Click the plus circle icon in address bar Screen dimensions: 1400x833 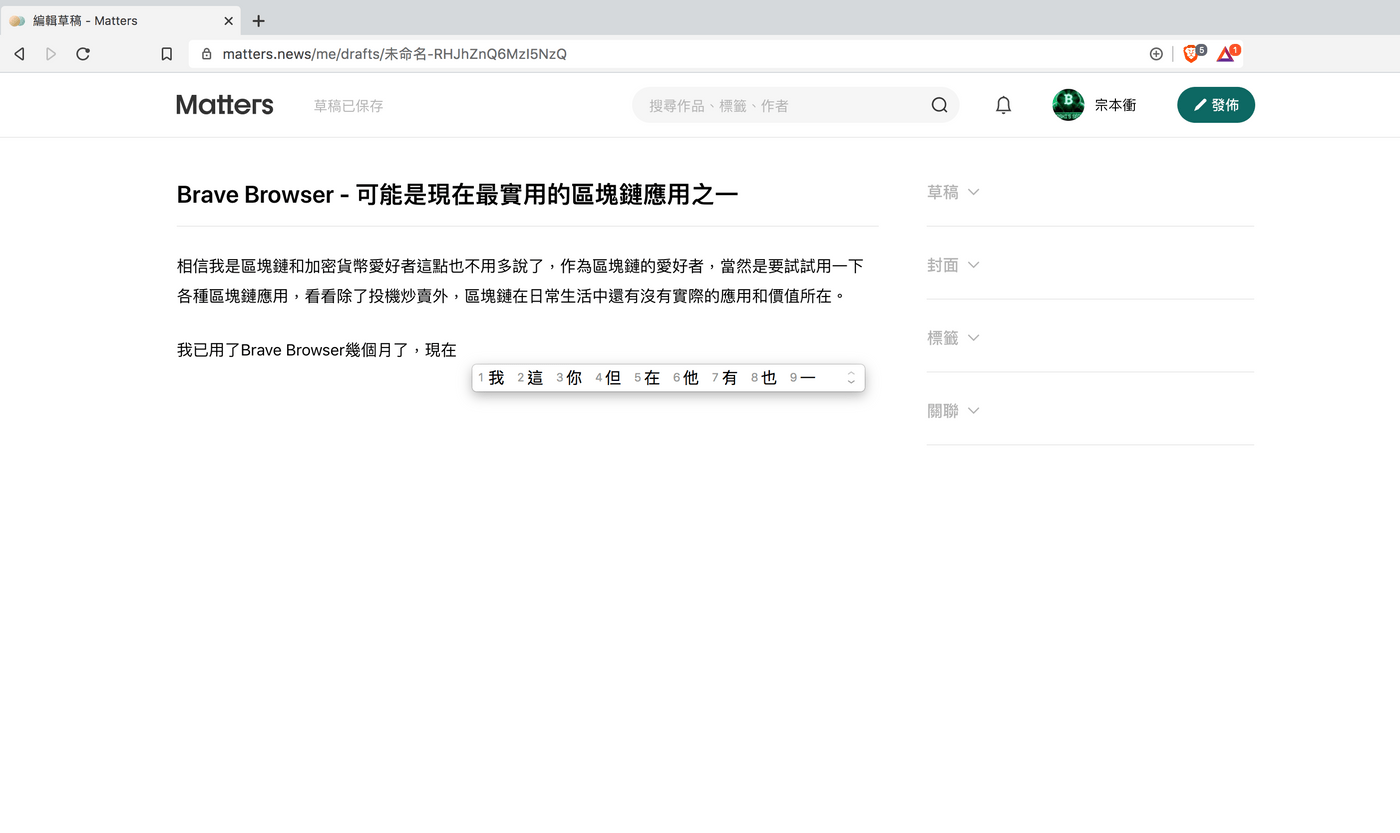1156,54
